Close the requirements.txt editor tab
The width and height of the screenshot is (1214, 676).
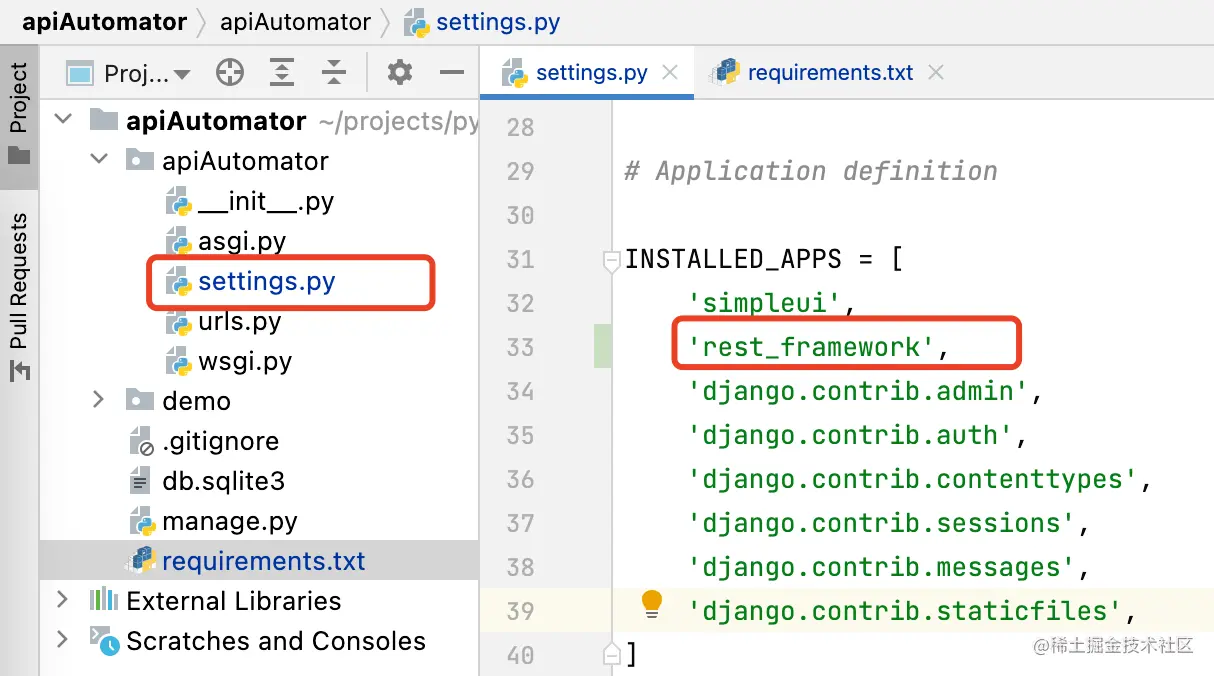(x=935, y=73)
